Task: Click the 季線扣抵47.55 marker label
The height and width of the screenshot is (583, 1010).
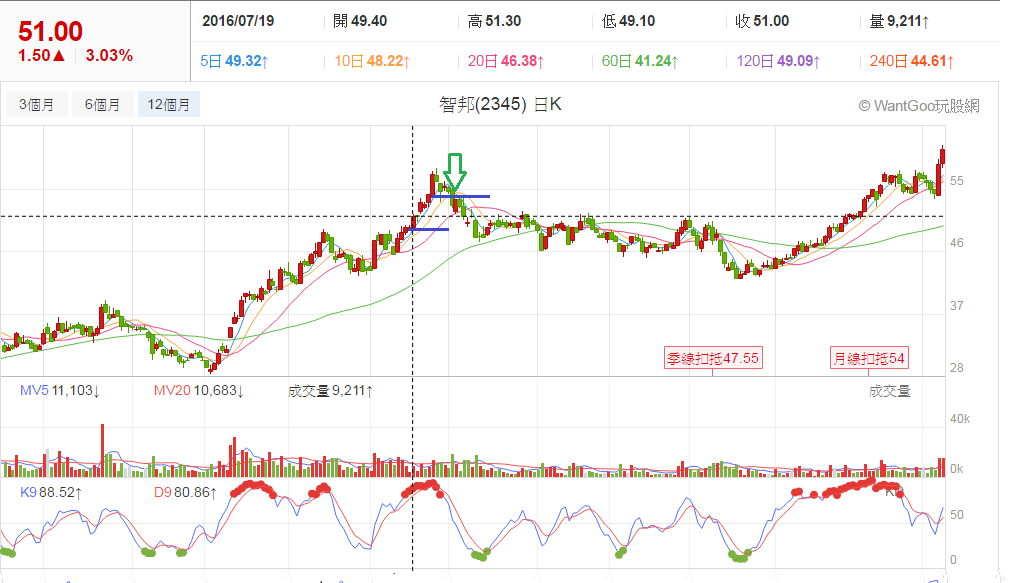Action: click(x=713, y=358)
